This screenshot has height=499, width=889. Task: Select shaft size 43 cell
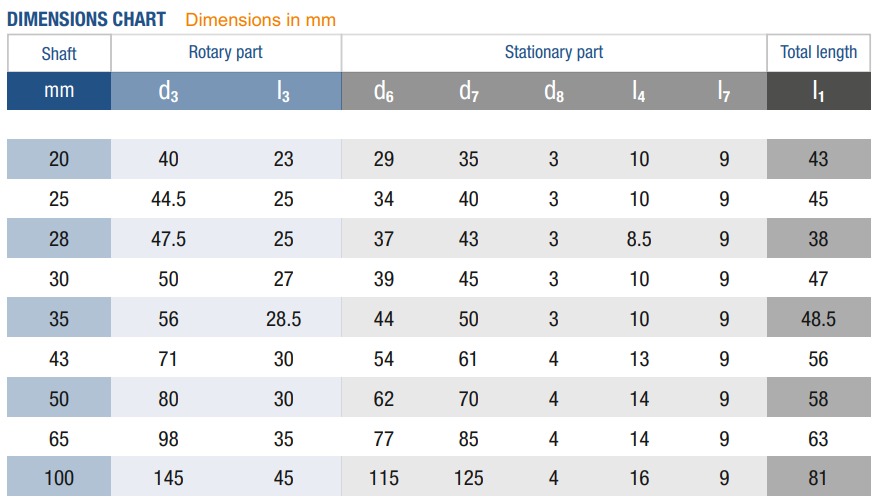(59, 359)
